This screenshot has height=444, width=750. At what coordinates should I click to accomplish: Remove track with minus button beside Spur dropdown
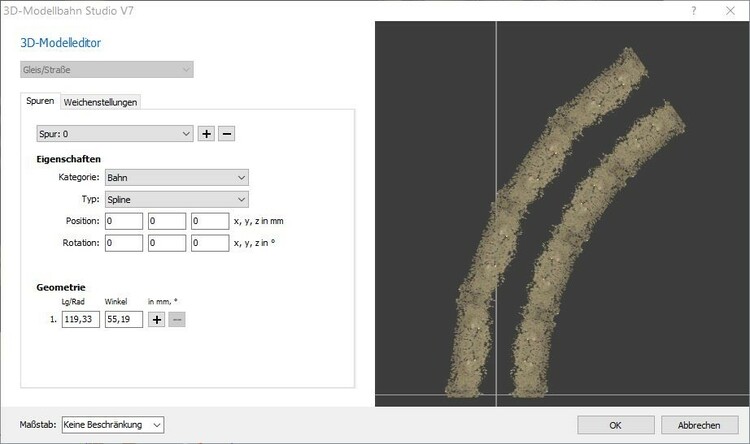227,134
